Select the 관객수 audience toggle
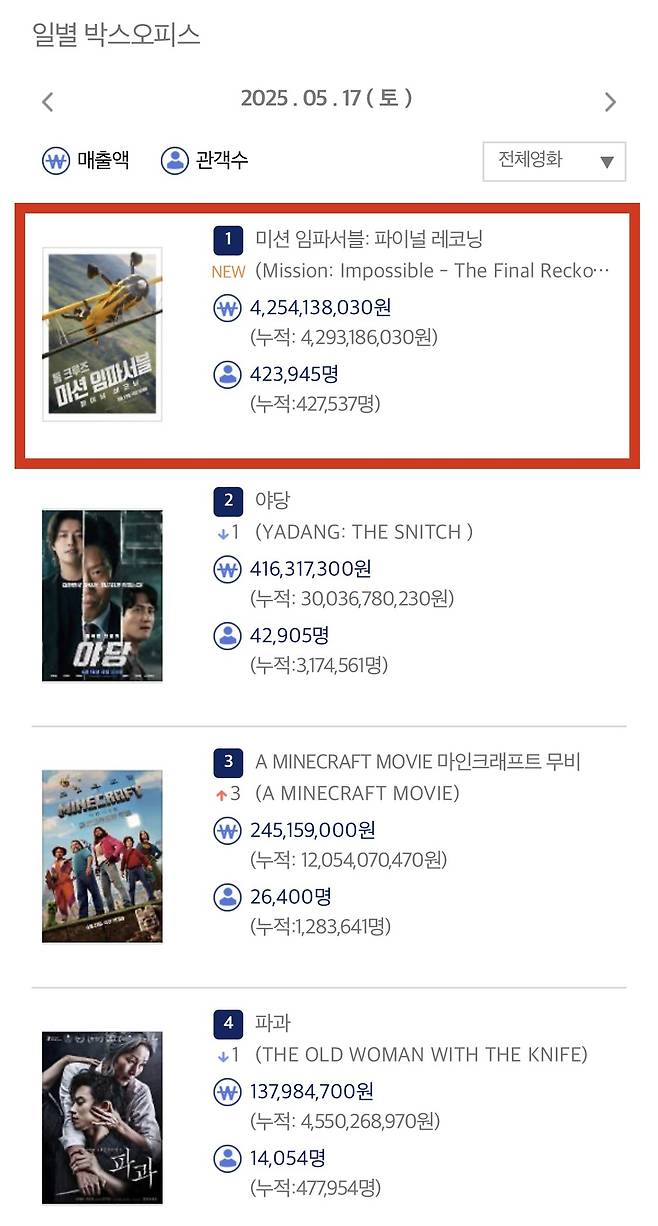This screenshot has width=658, height=1226. 205,160
